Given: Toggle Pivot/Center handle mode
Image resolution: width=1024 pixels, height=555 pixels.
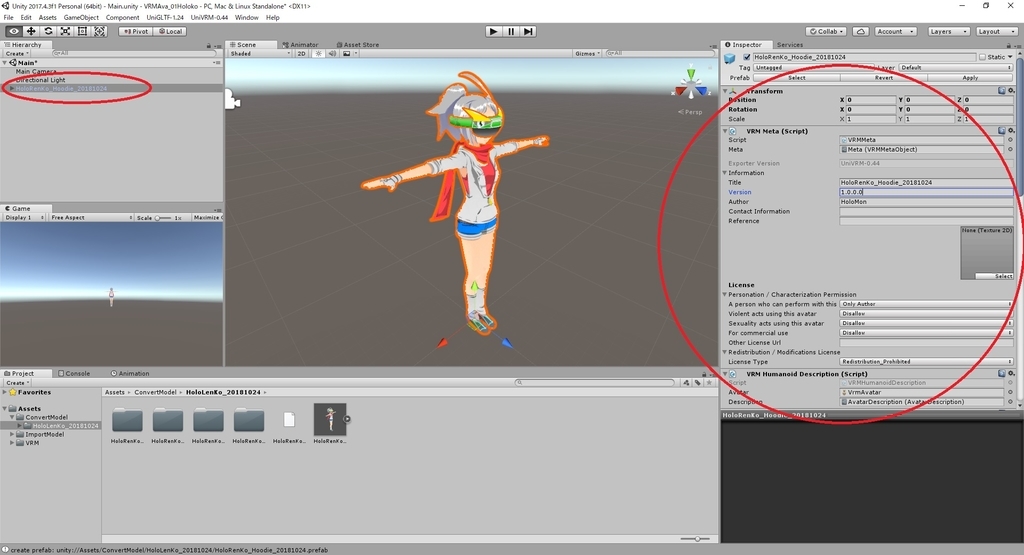Looking at the screenshot, I should [x=136, y=31].
